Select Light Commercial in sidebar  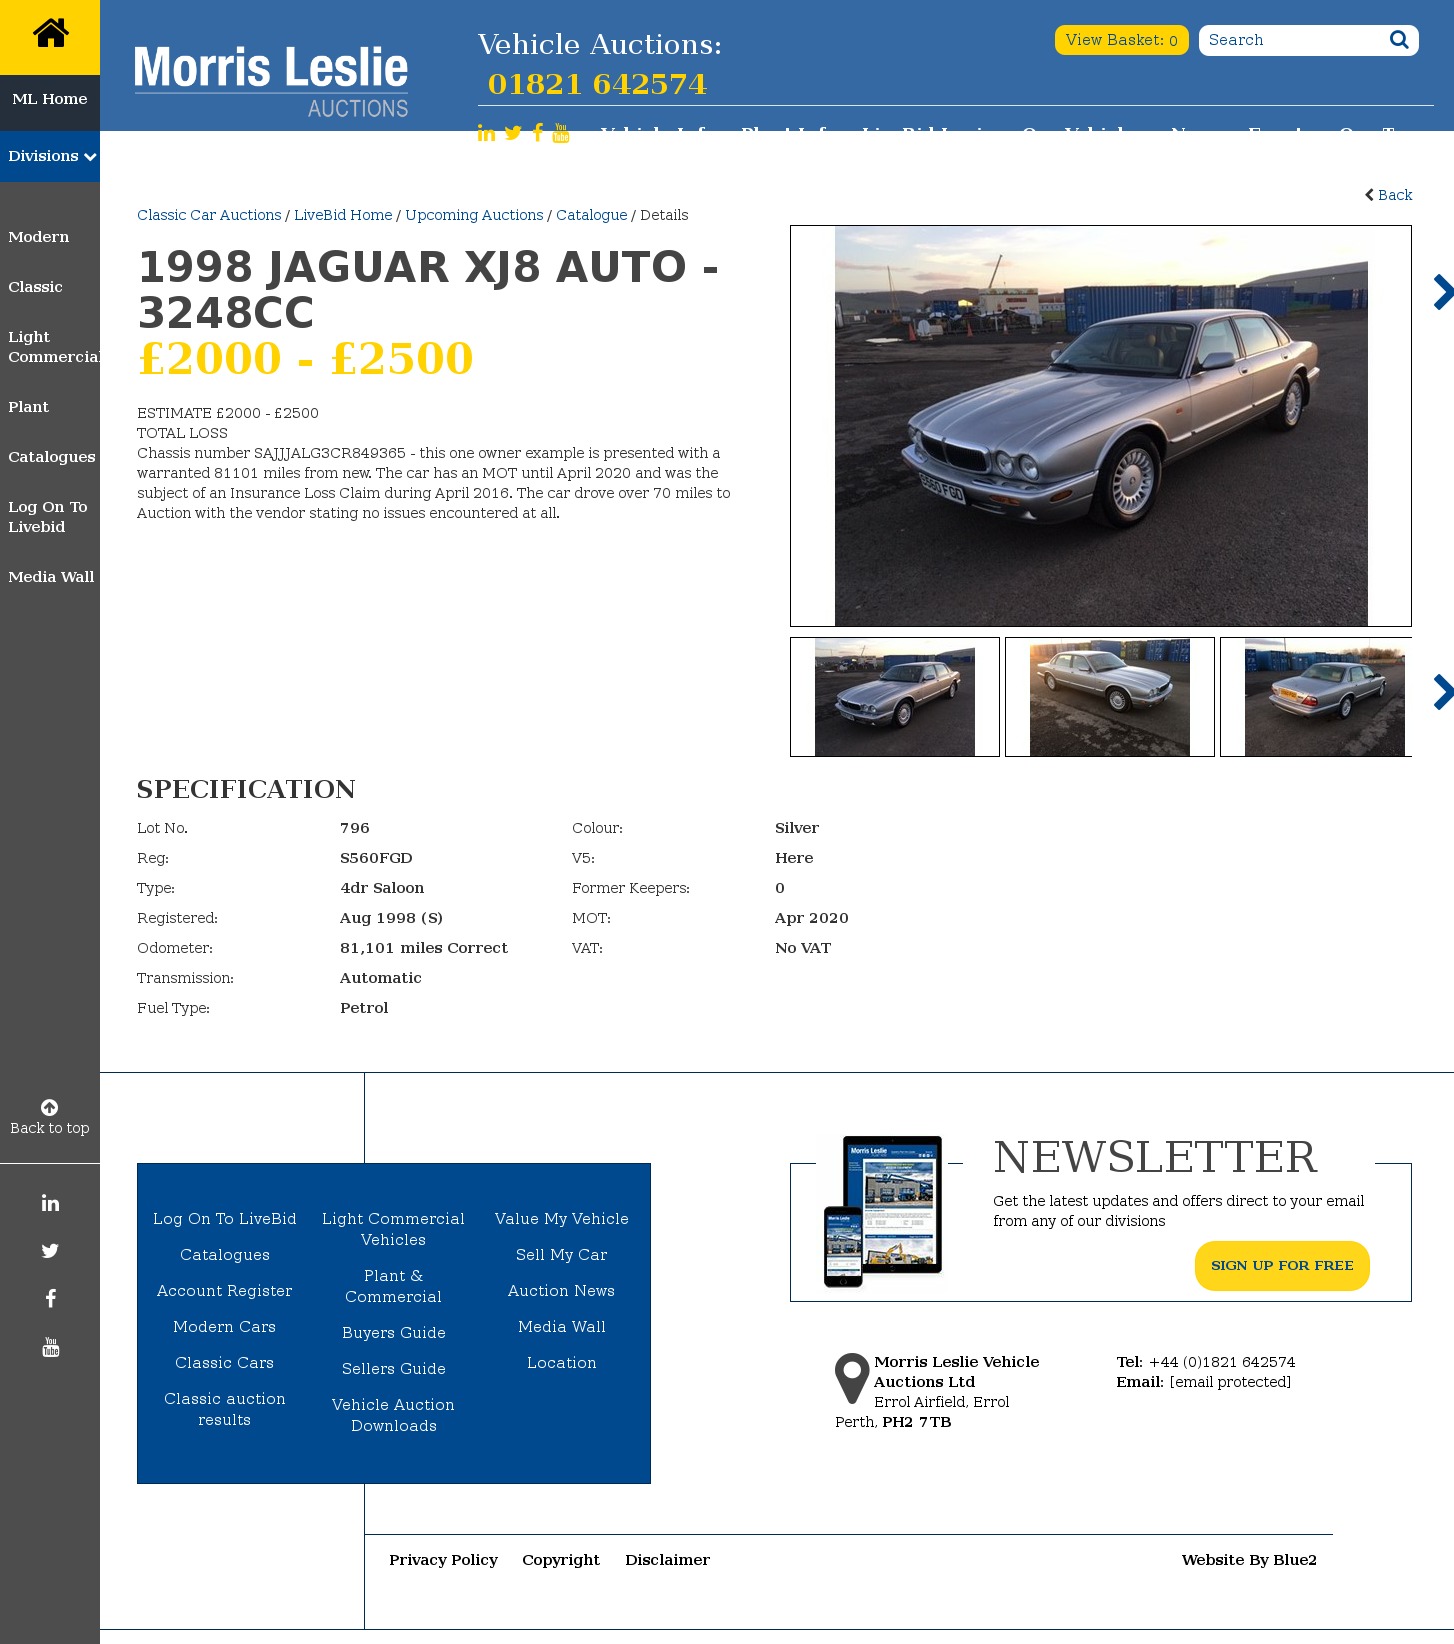click(54, 347)
